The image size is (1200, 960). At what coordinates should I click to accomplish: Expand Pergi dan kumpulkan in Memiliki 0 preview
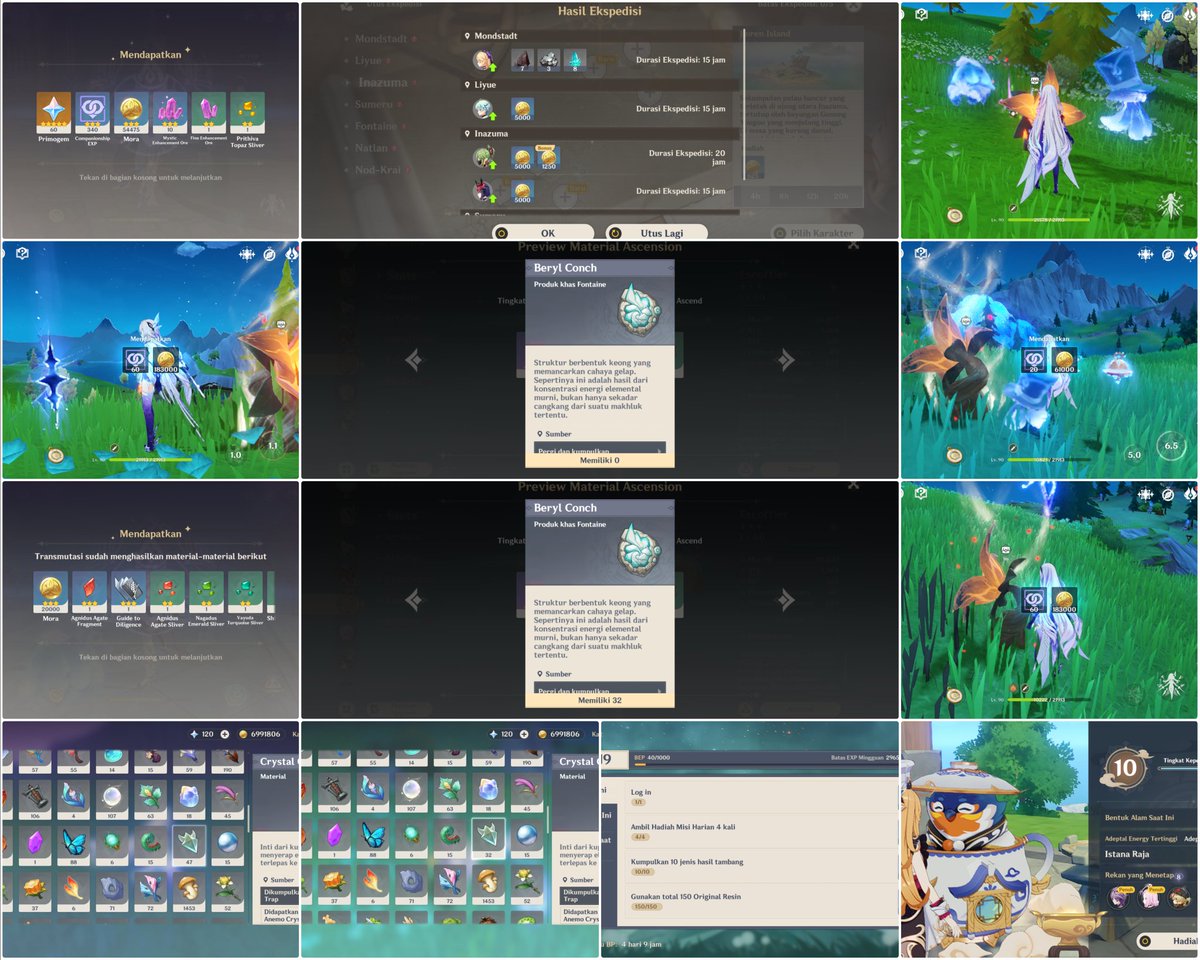(600, 448)
